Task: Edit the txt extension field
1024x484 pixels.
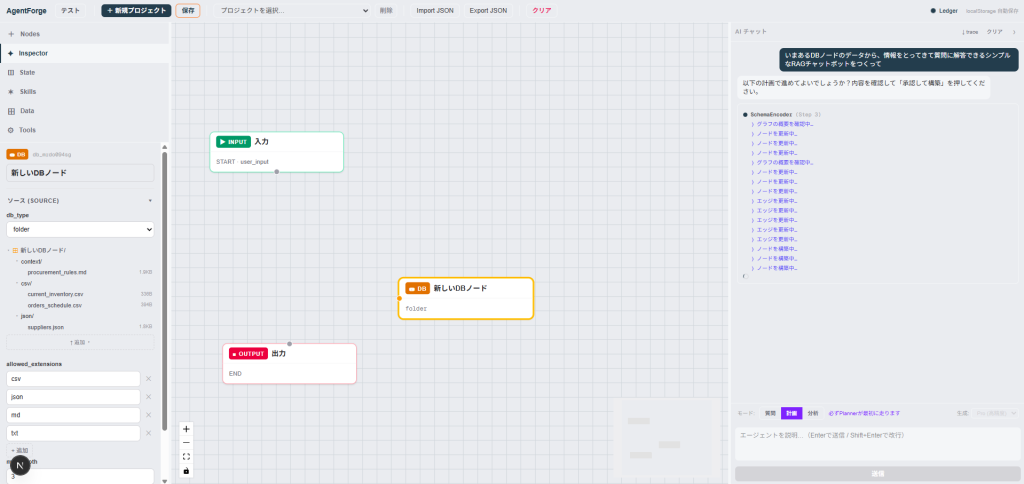Action: pos(73,433)
